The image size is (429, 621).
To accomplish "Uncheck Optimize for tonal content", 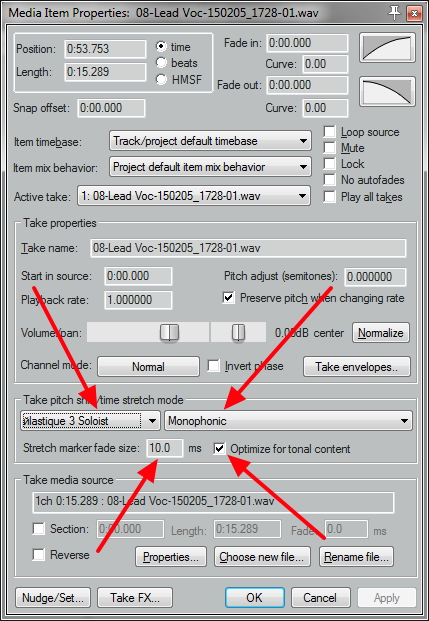I will (219, 449).
